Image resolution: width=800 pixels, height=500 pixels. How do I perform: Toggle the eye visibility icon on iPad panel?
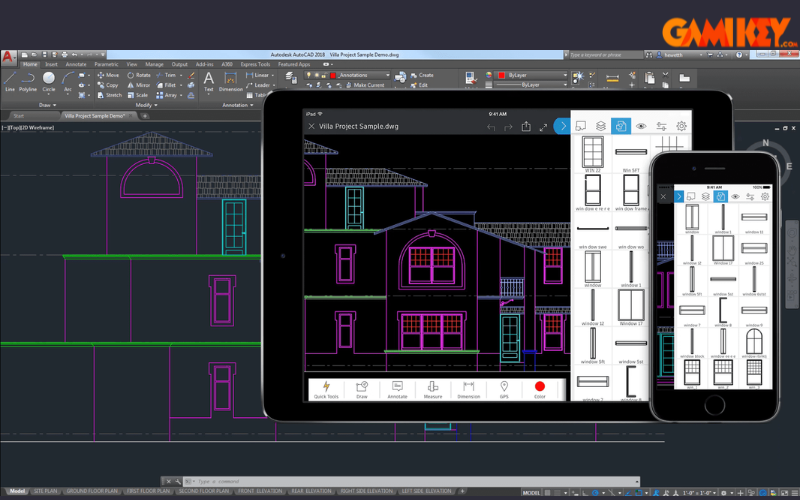[641, 126]
